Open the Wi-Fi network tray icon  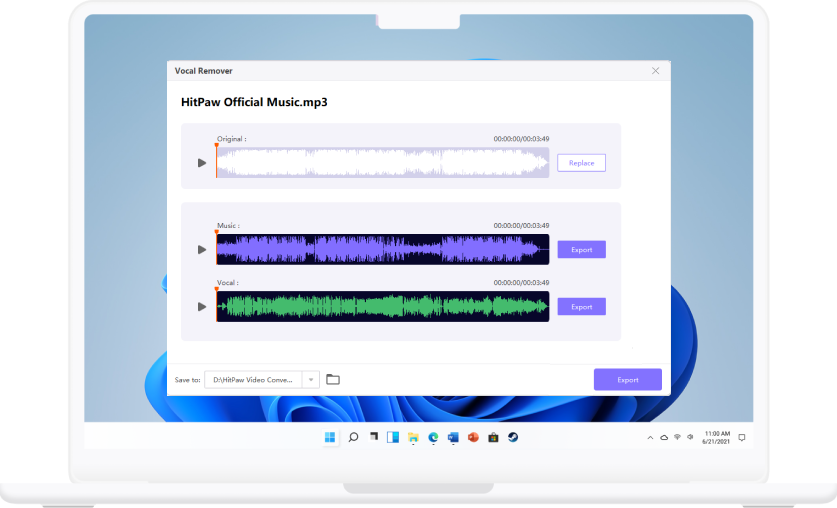(x=677, y=437)
